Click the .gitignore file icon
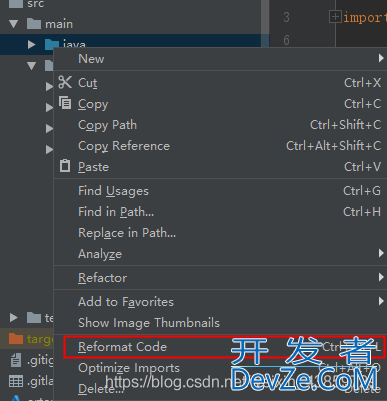 [x=16, y=360]
